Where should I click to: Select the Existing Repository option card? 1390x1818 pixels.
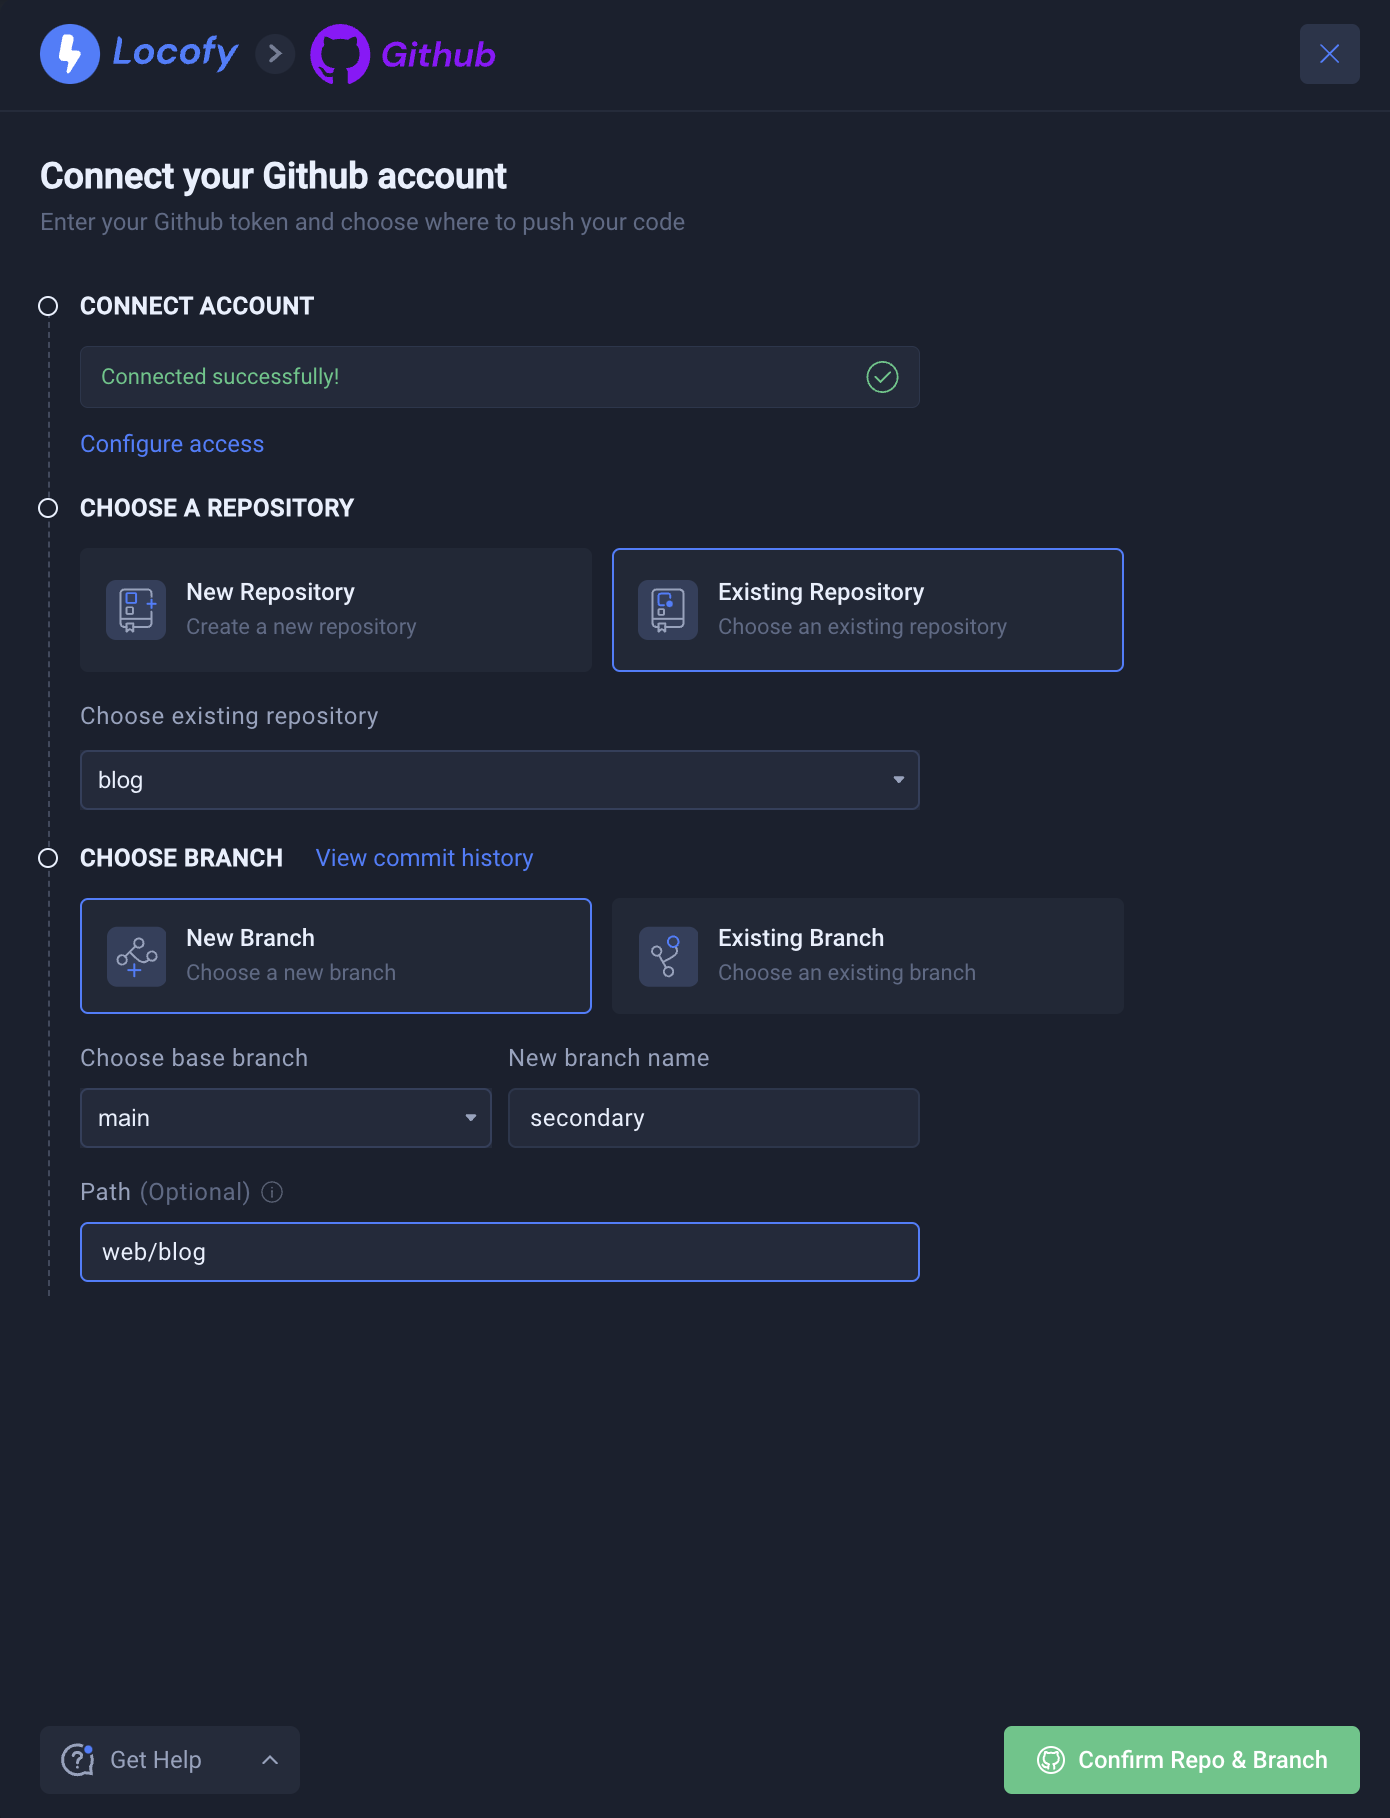coord(868,610)
